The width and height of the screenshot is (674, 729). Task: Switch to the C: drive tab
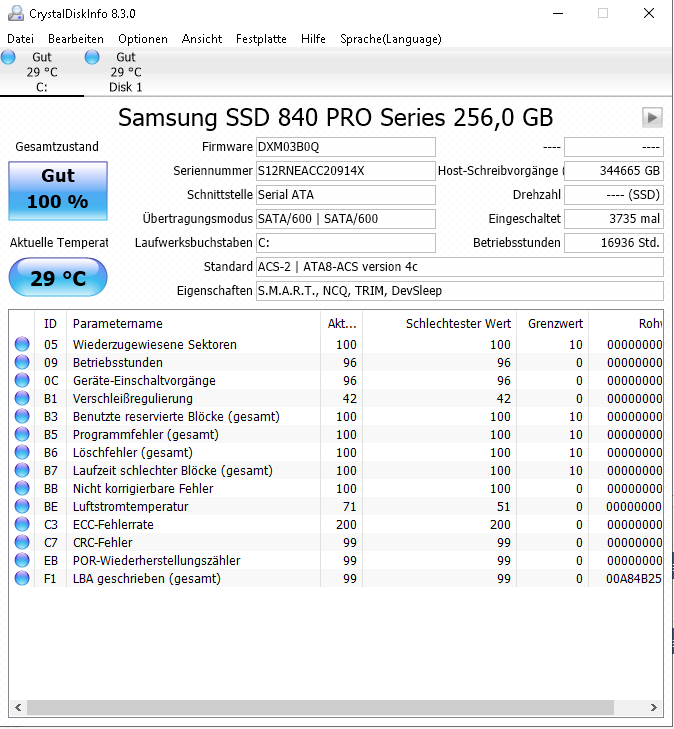point(42,72)
